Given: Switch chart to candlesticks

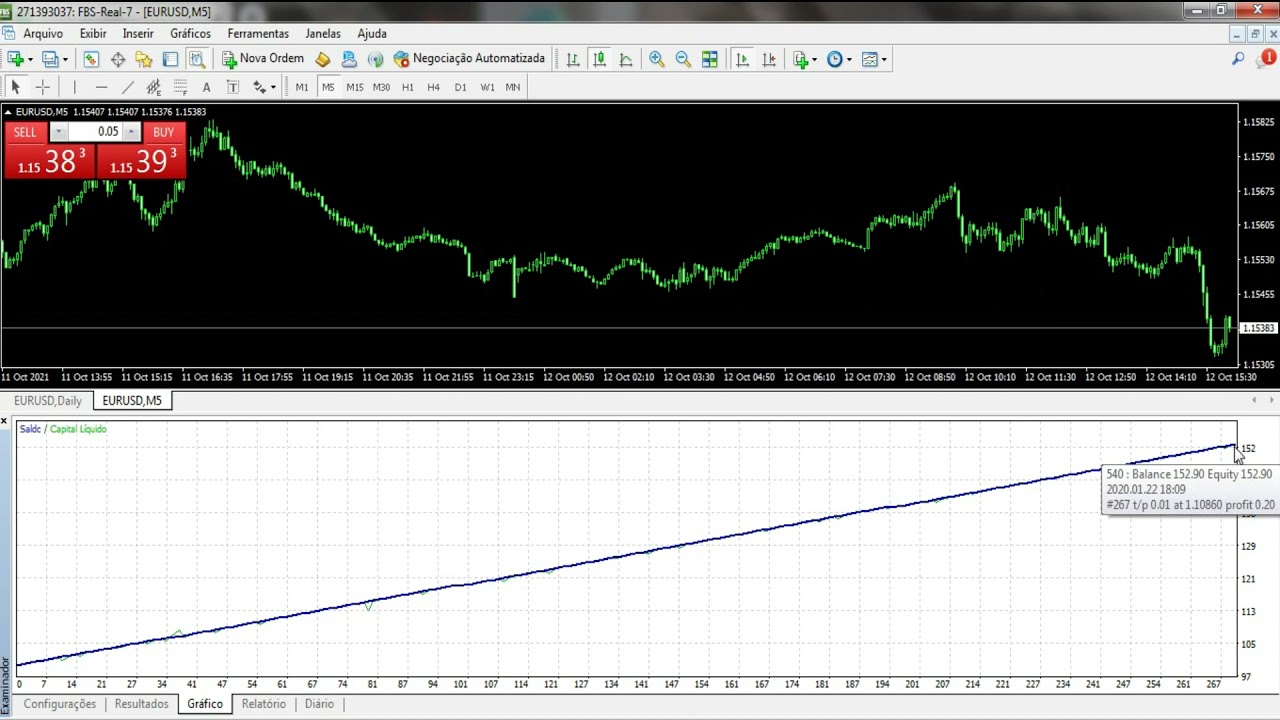Looking at the screenshot, I should tap(599, 59).
